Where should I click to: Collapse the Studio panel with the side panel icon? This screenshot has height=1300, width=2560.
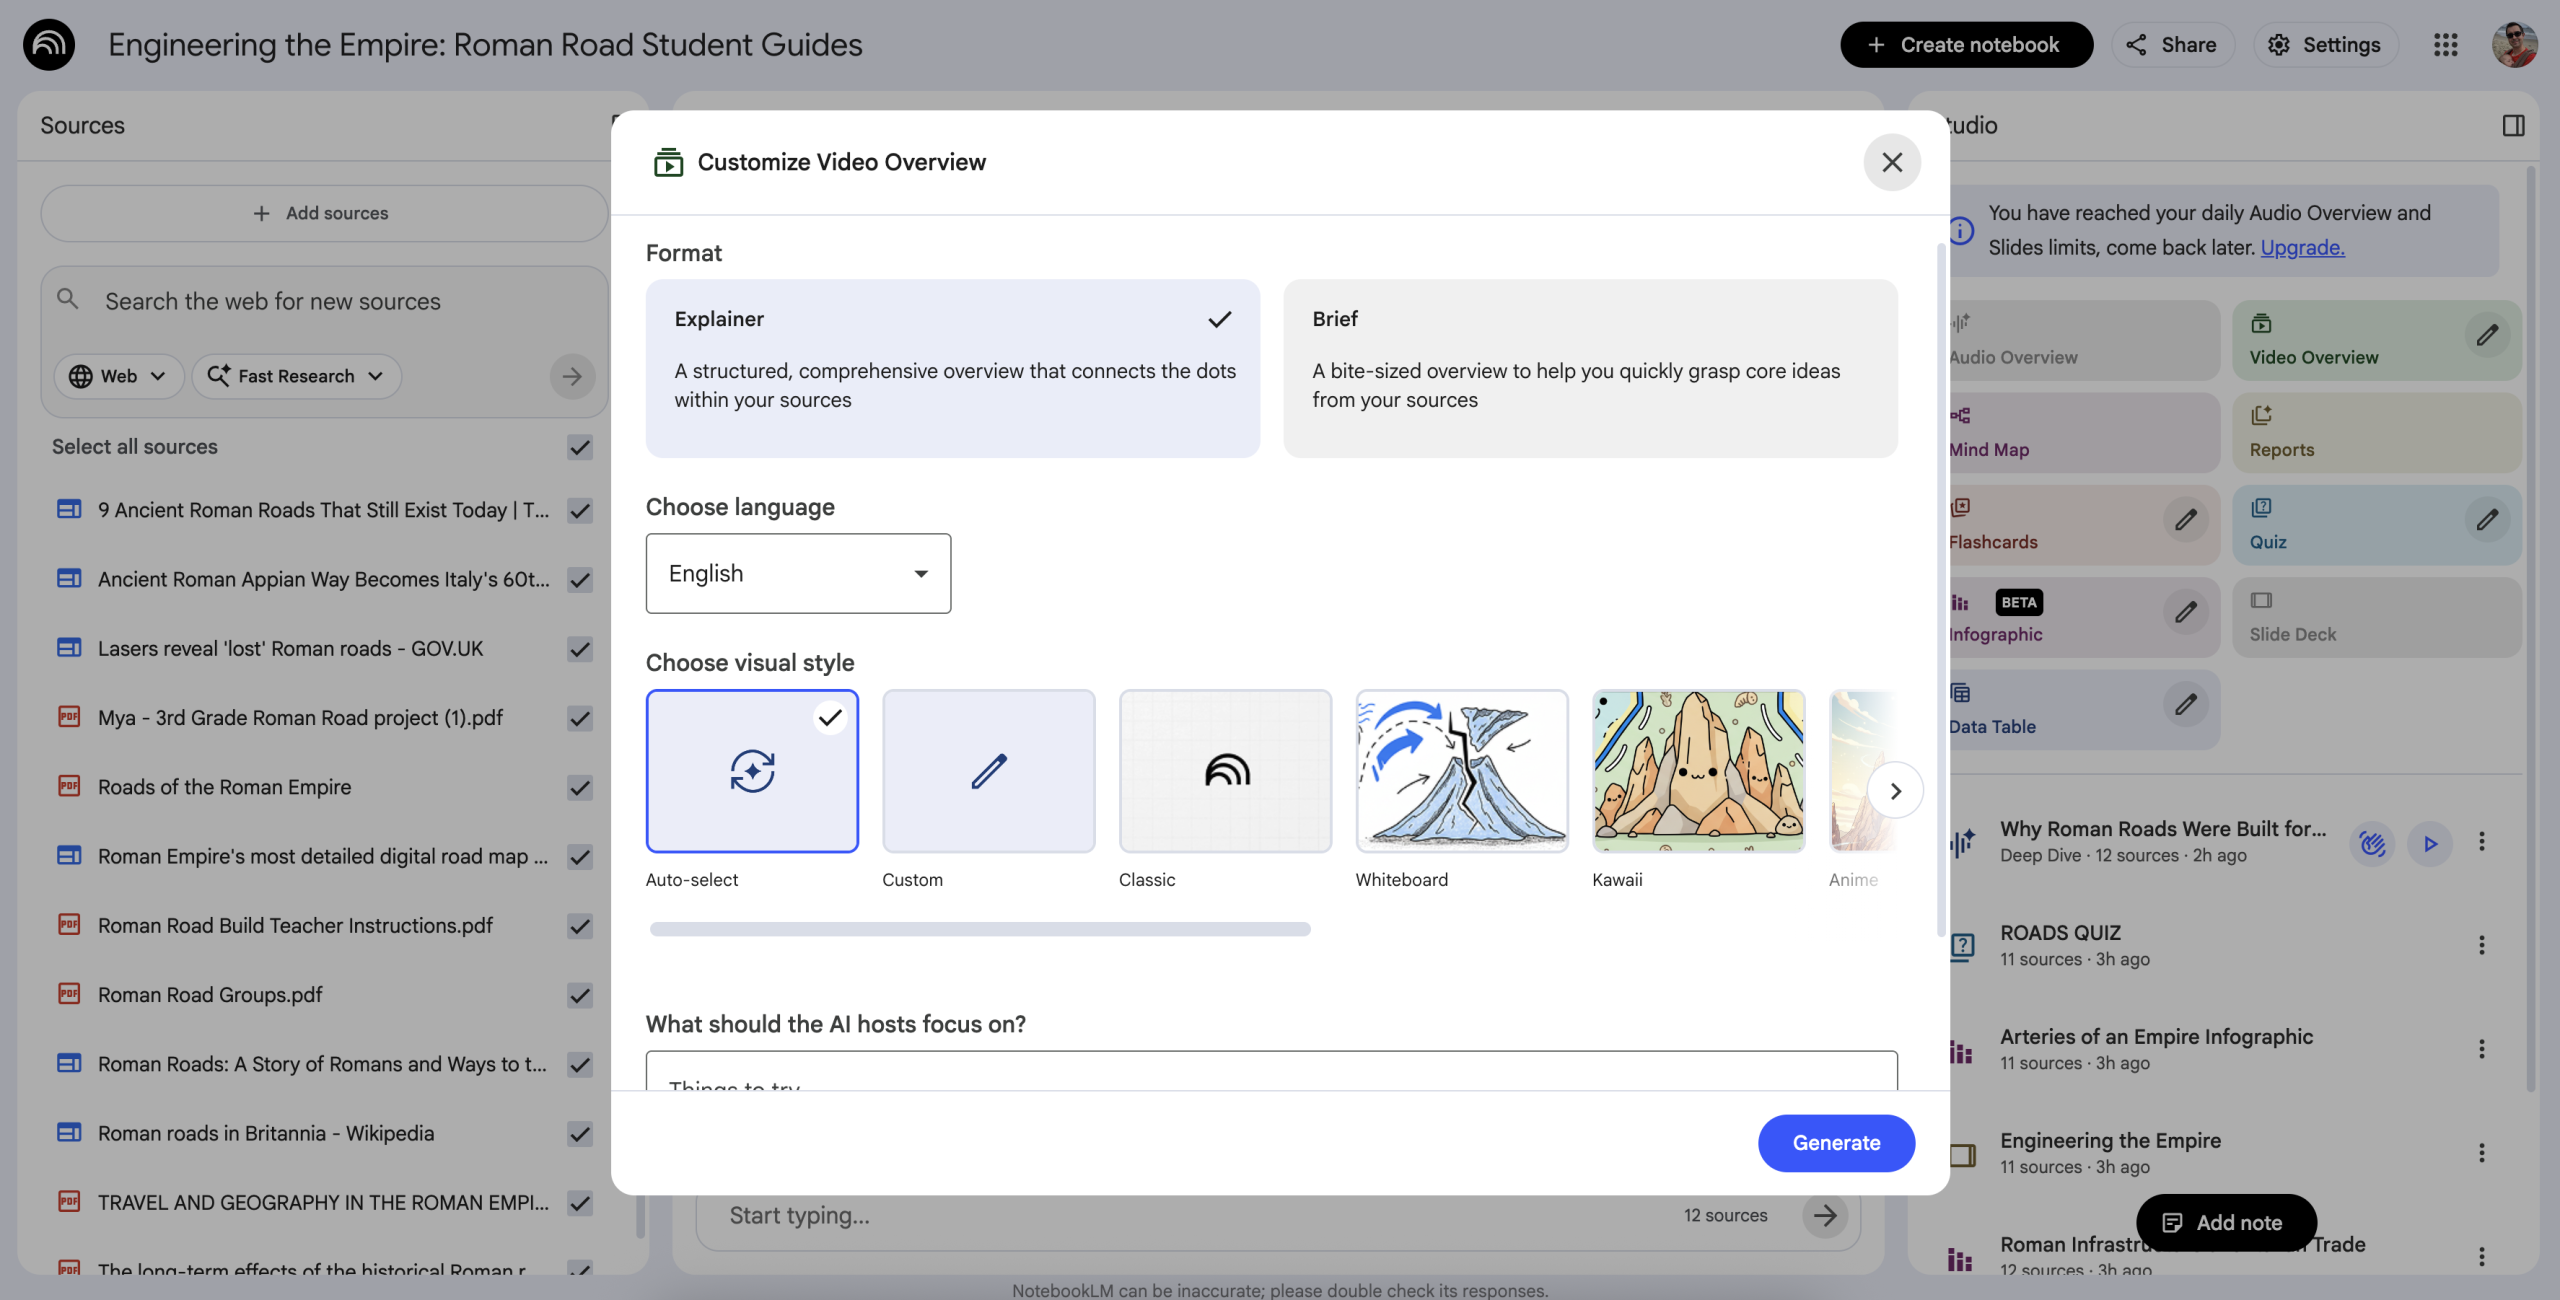(x=2513, y=125)
